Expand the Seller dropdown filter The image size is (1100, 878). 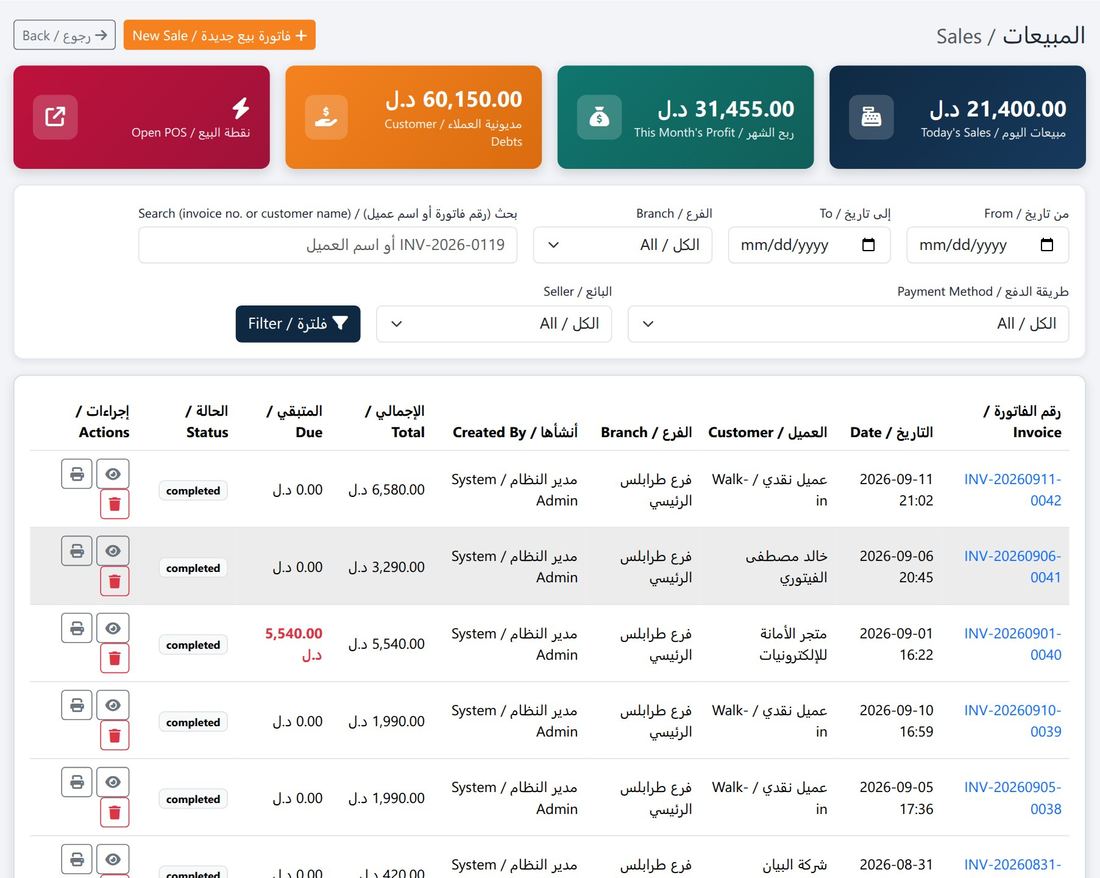pyautogui.click(x=494, y=323)
